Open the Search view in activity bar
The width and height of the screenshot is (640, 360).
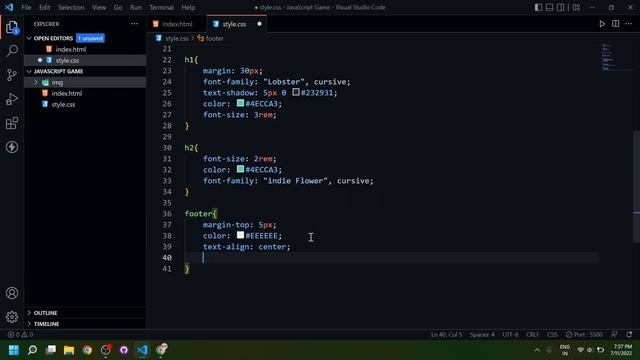[12, 51]
